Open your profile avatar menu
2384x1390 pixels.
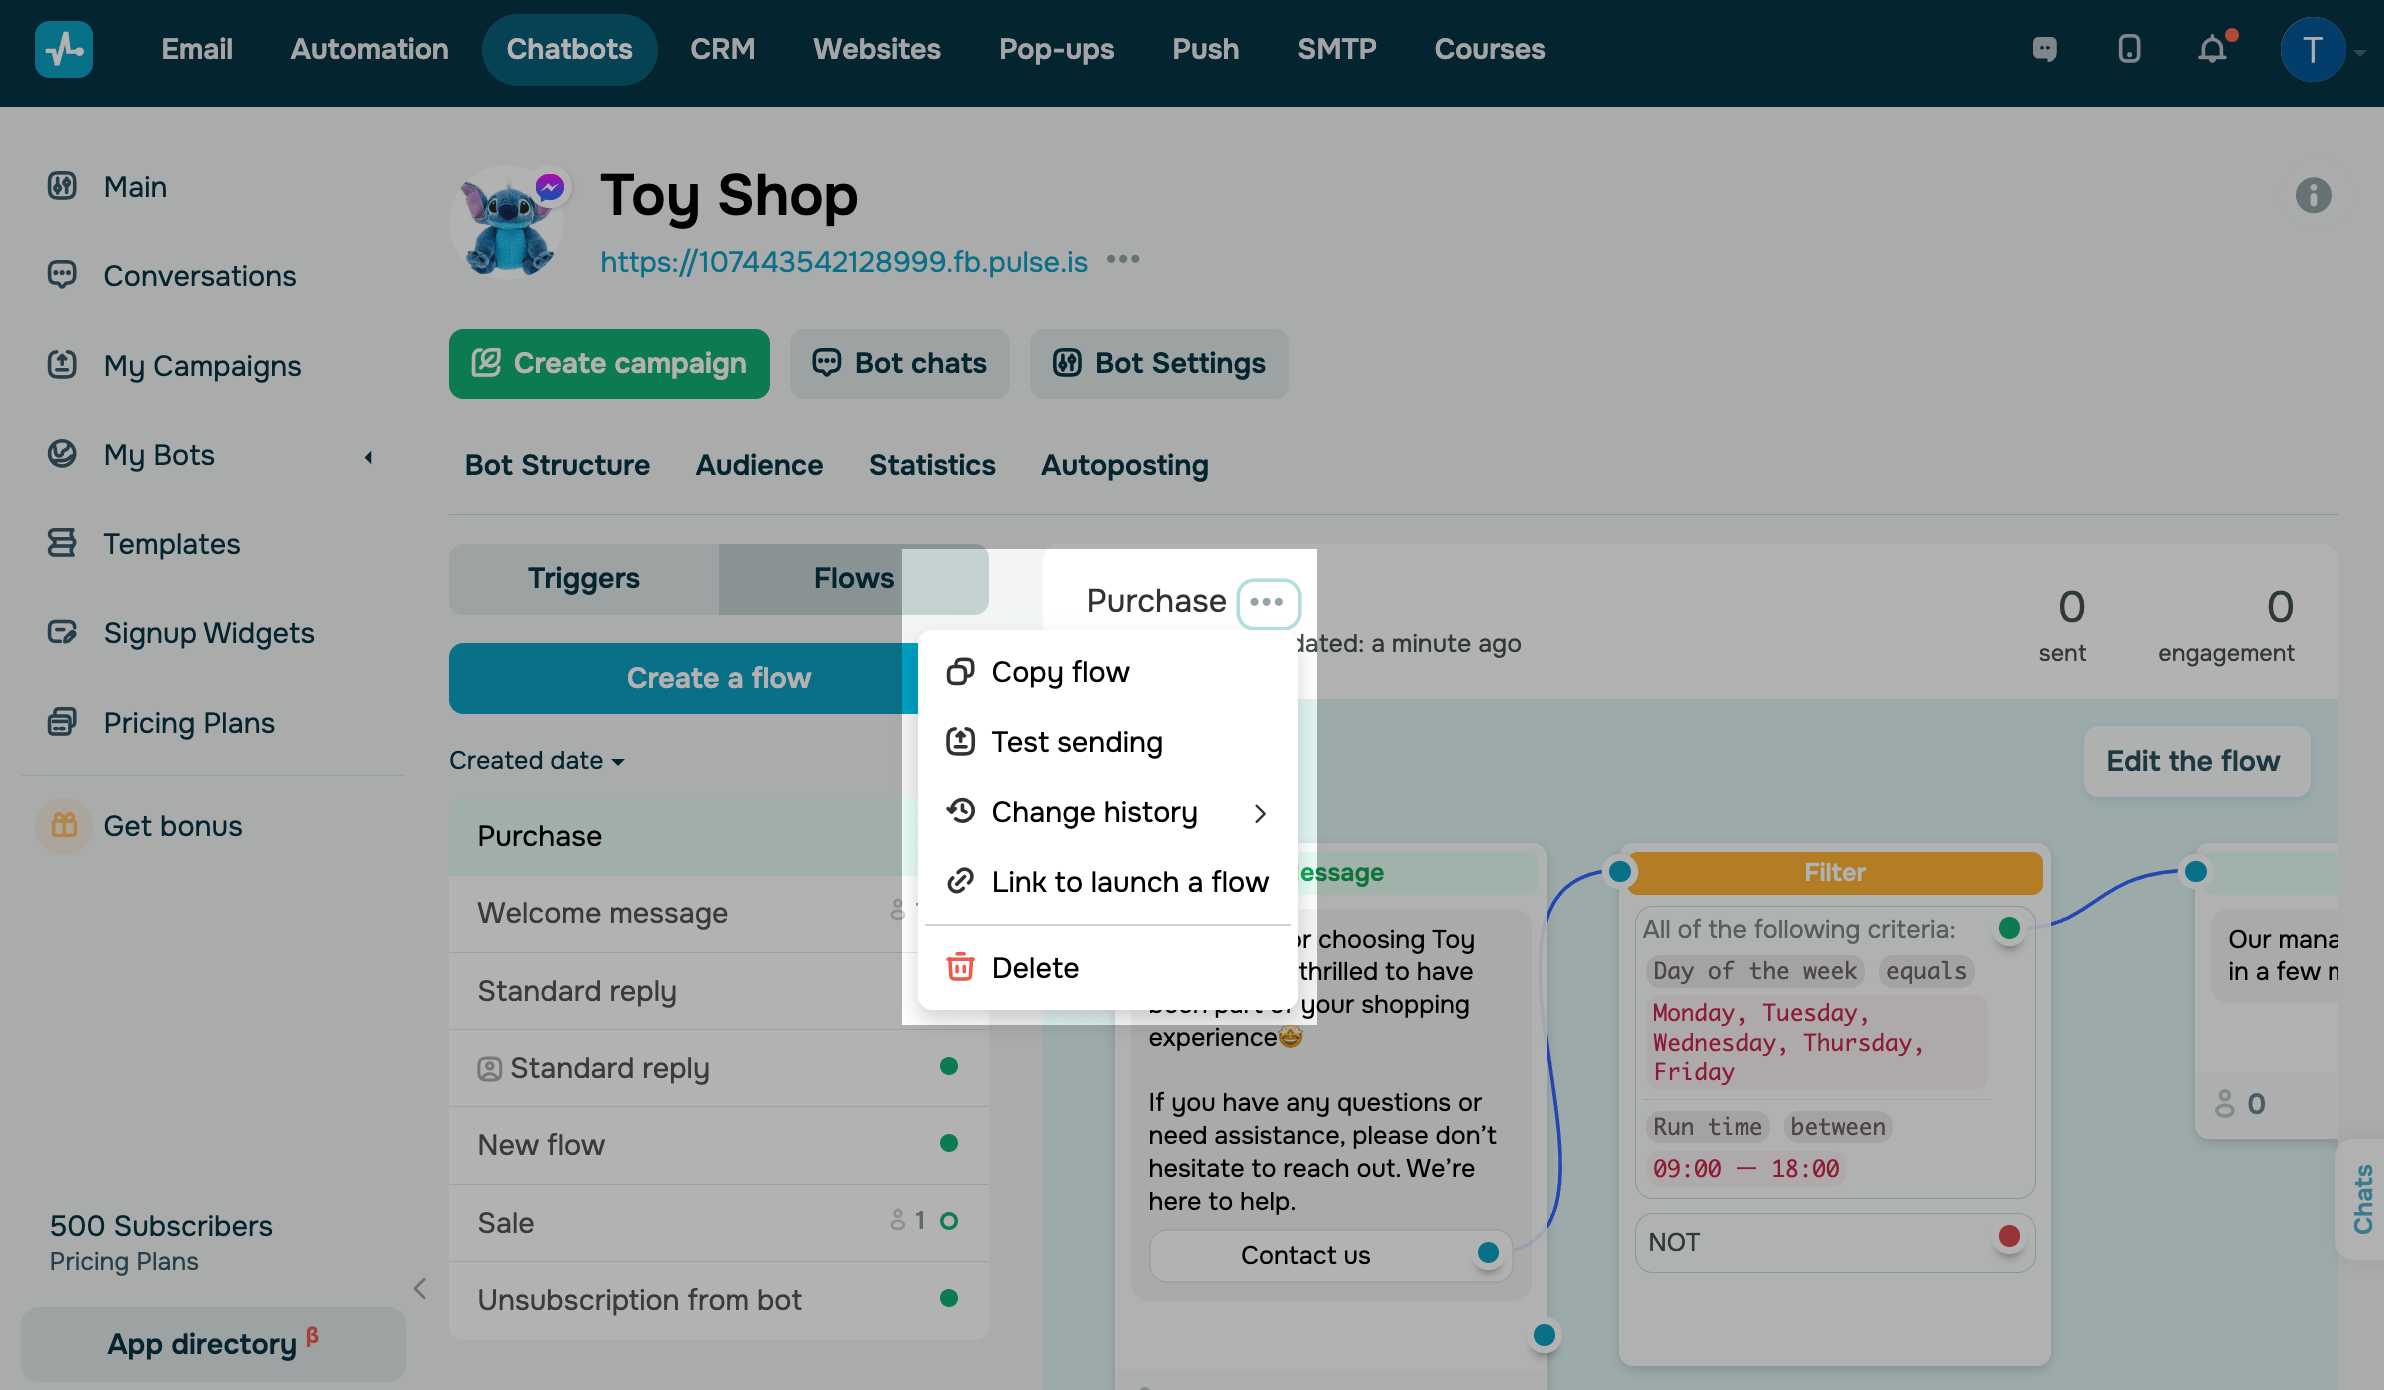pos(2312,49)
